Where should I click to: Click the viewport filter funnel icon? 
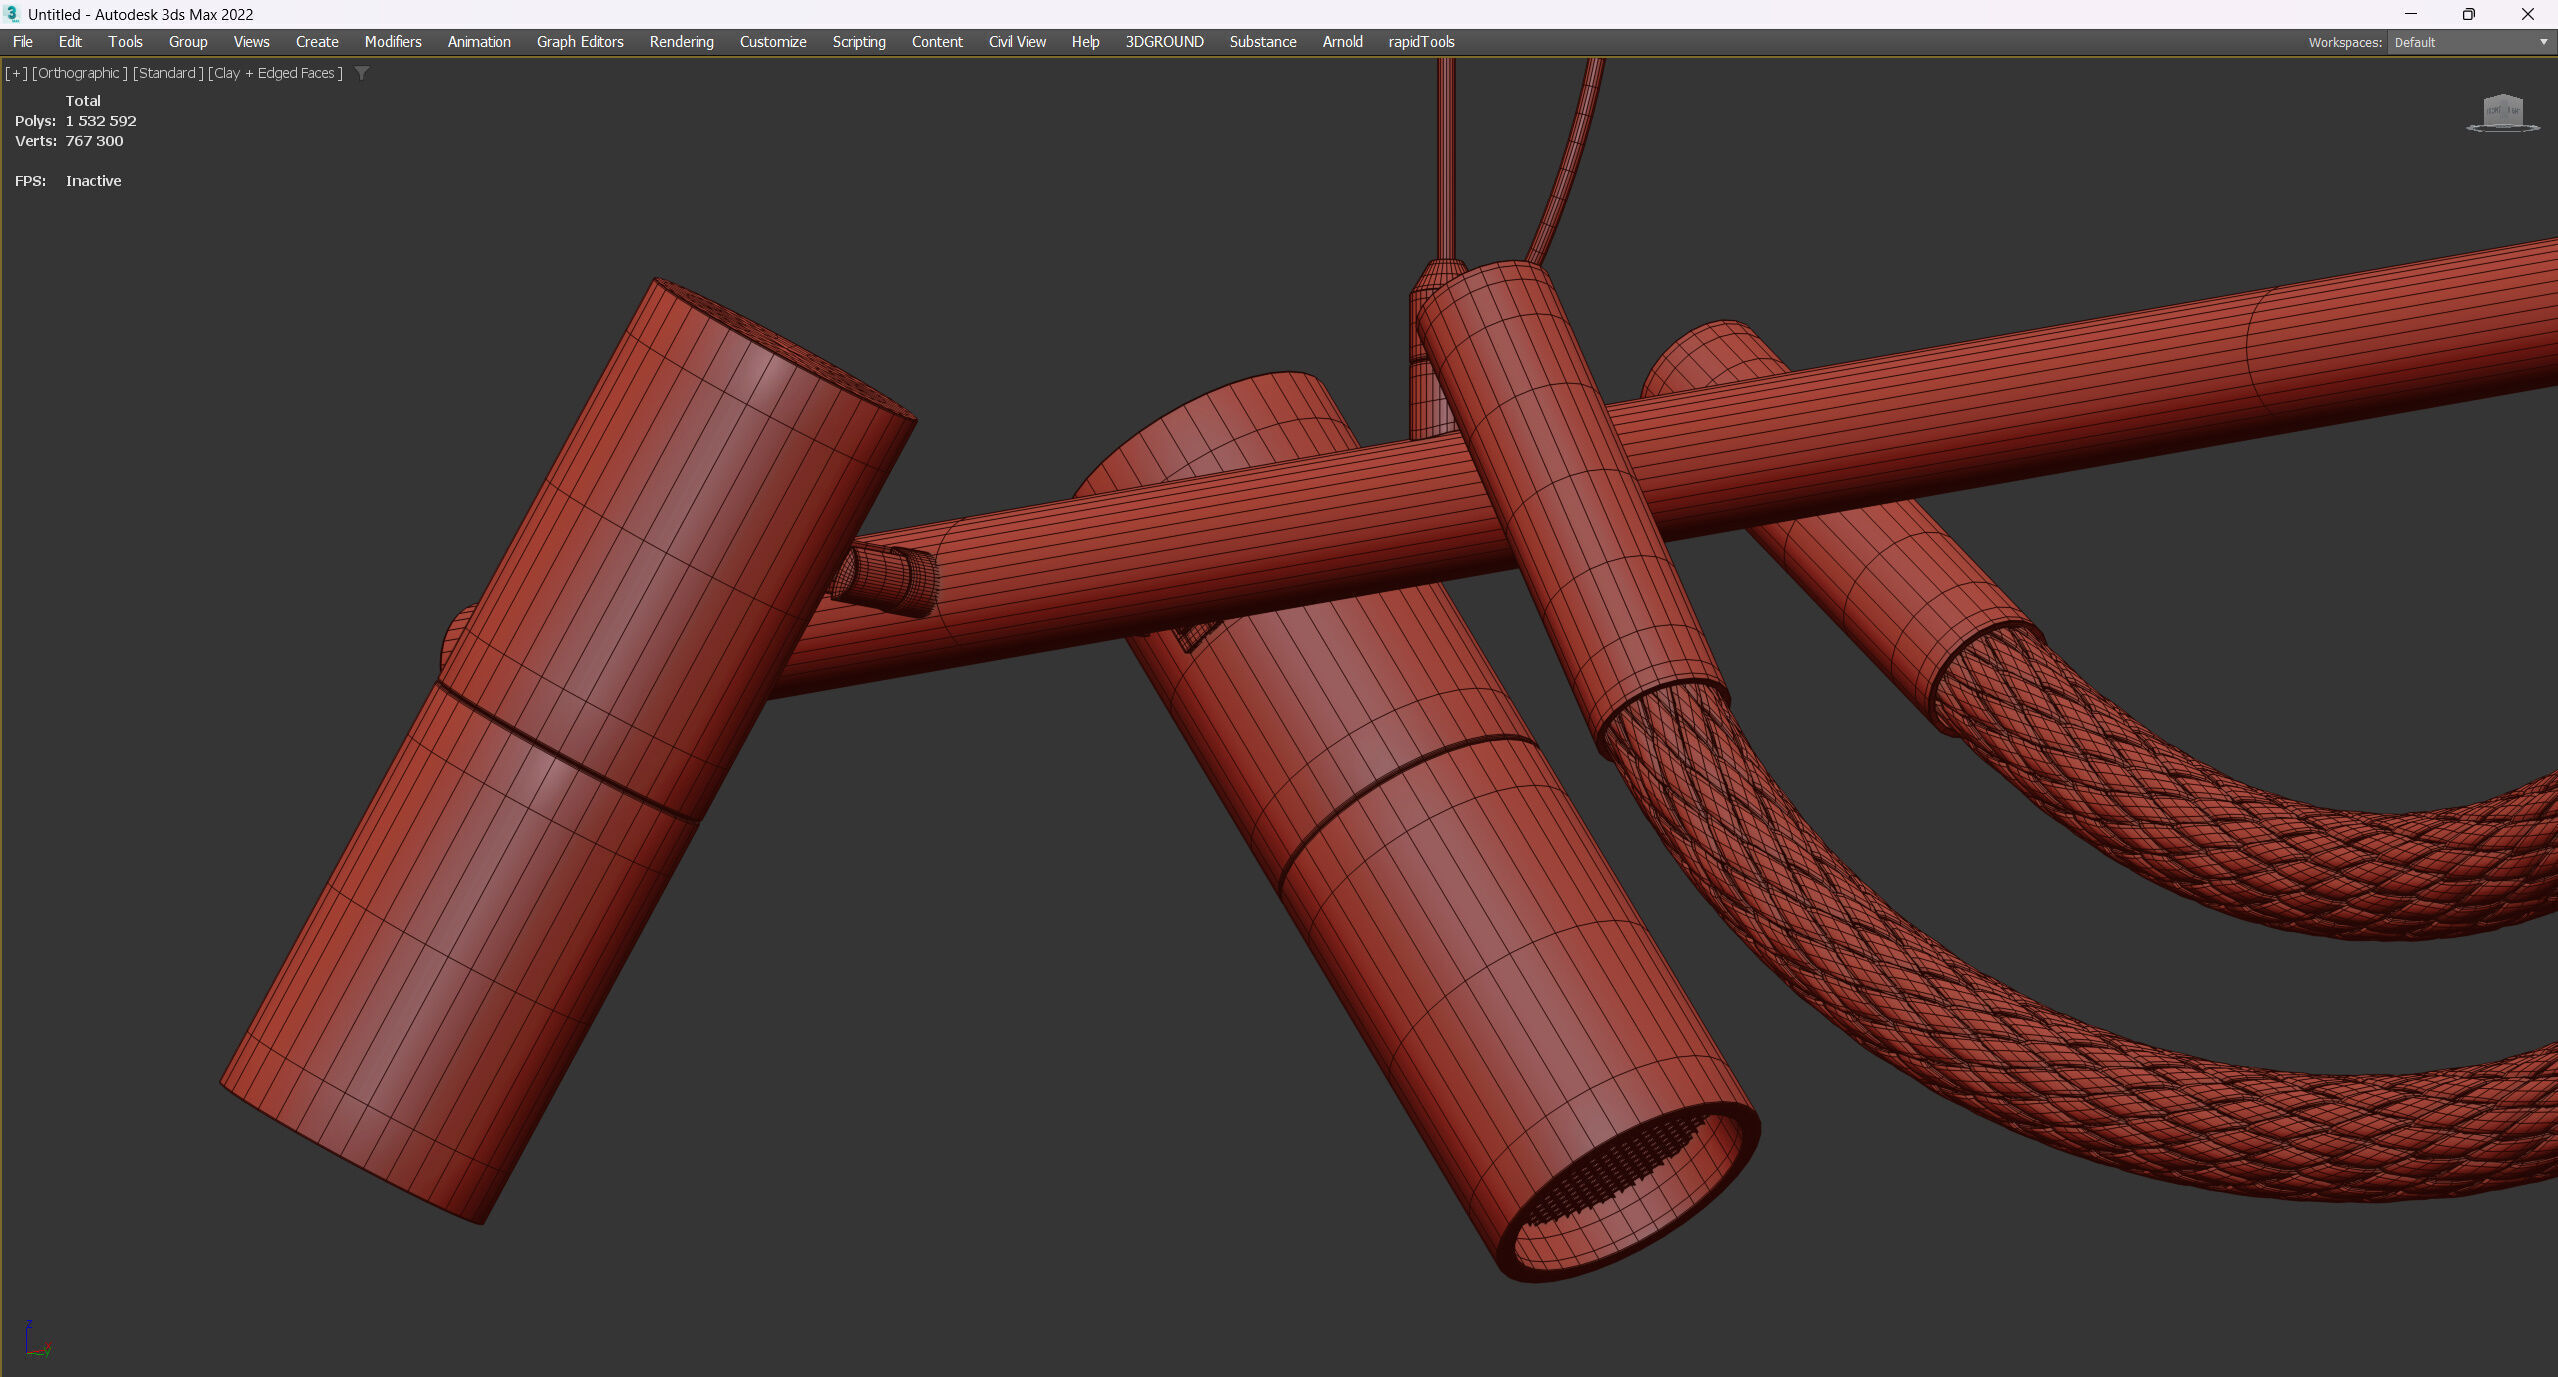[362, 73]
